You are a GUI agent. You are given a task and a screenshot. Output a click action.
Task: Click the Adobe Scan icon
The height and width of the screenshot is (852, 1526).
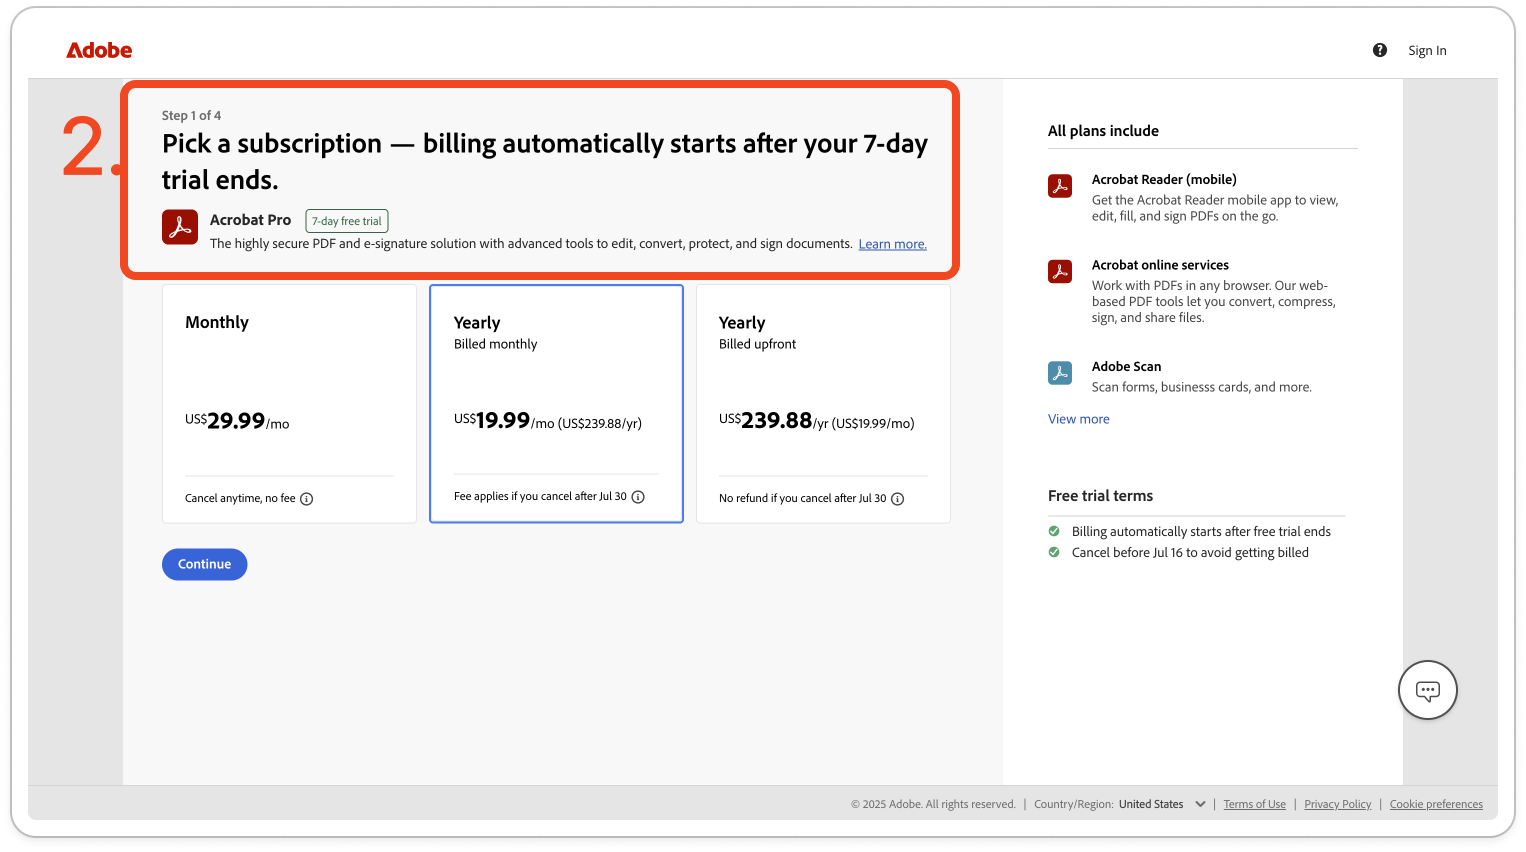tap(1060, 373)
